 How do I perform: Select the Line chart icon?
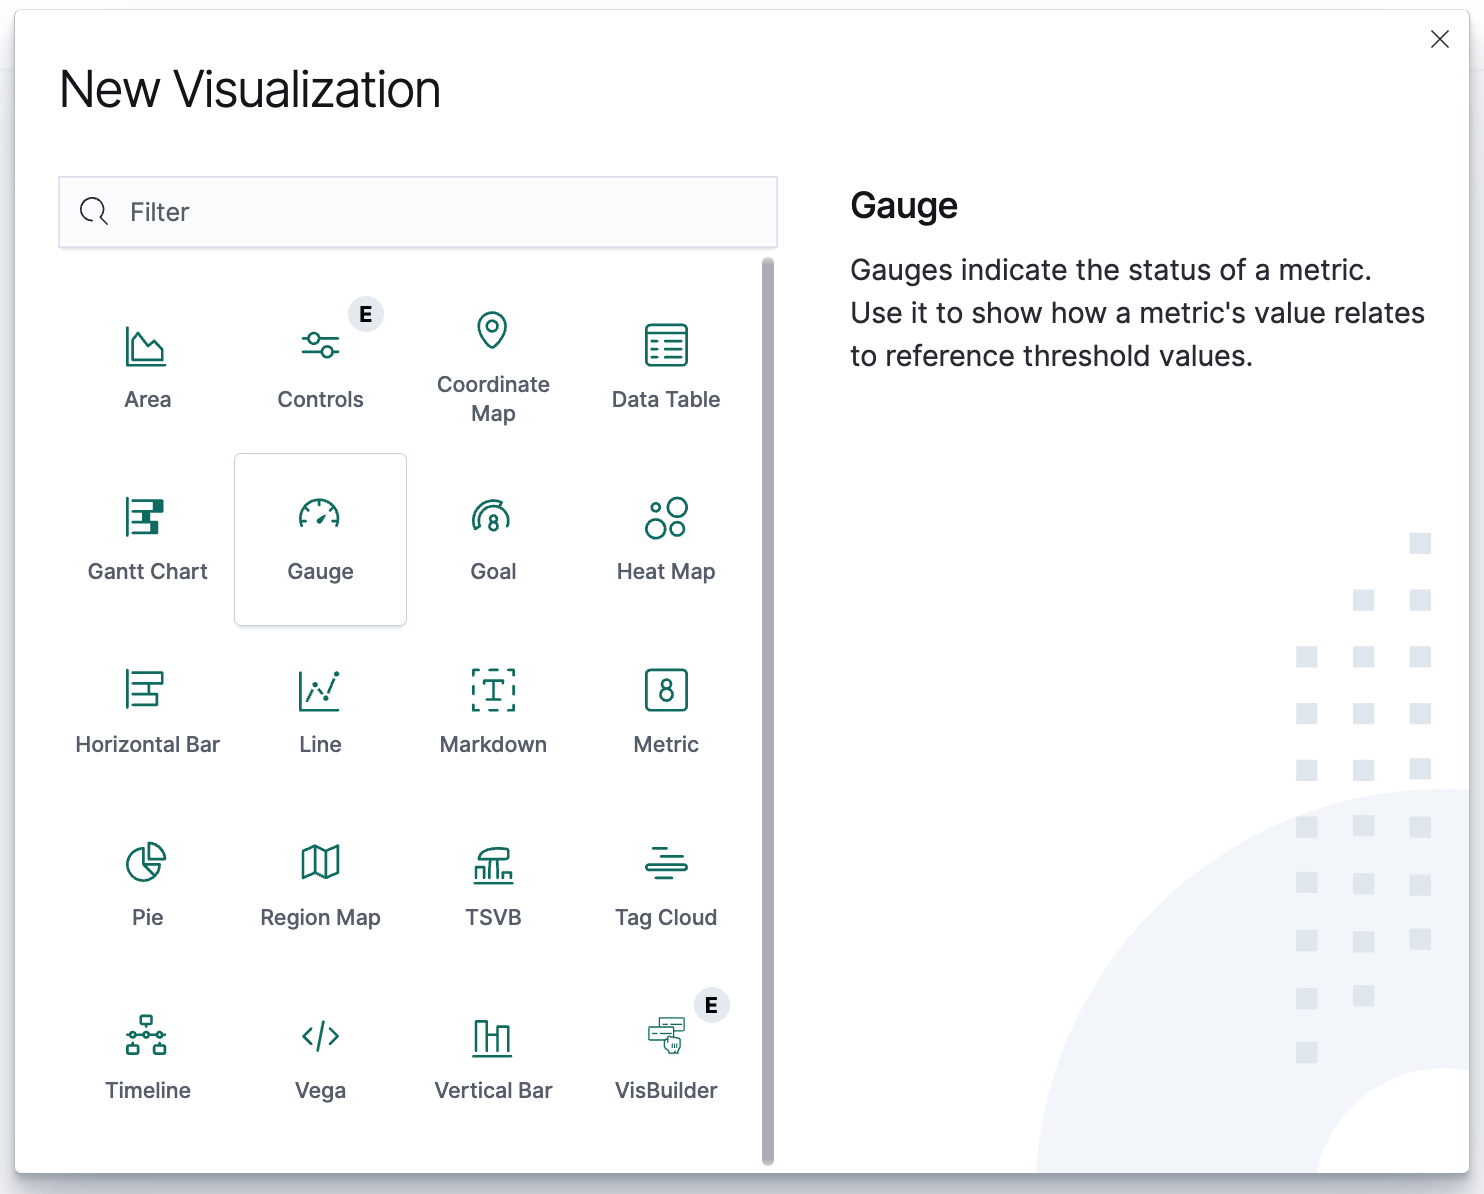click(x=320, y=690)
